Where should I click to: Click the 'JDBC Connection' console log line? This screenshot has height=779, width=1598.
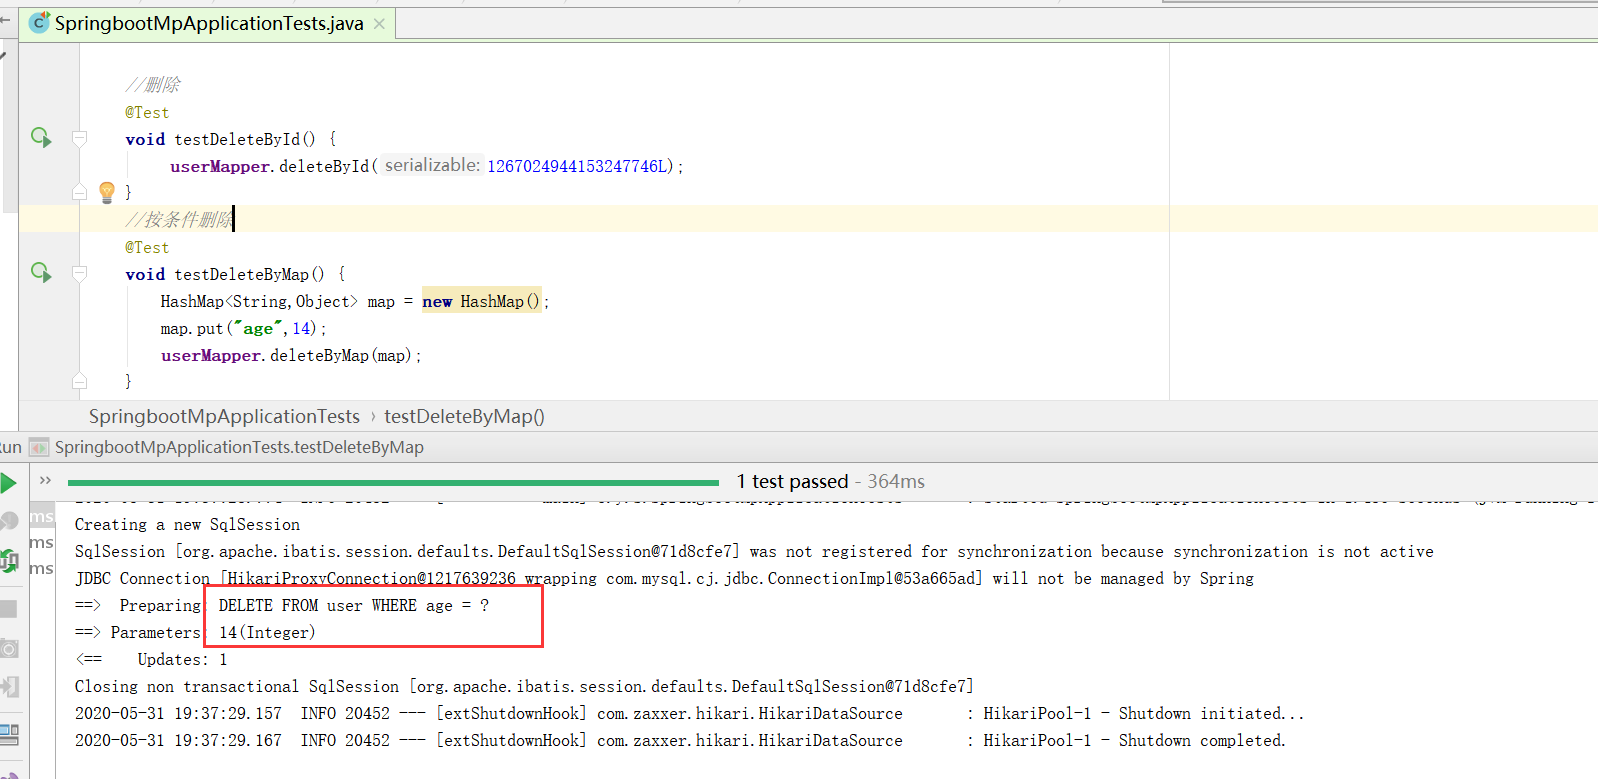click(x=664, y=578)
